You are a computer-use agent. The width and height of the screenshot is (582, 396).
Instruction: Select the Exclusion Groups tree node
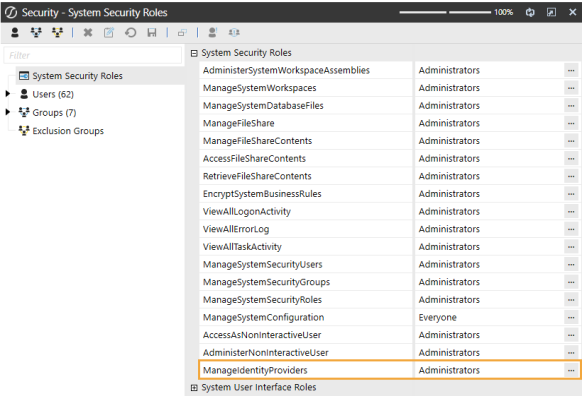[68, 131]
